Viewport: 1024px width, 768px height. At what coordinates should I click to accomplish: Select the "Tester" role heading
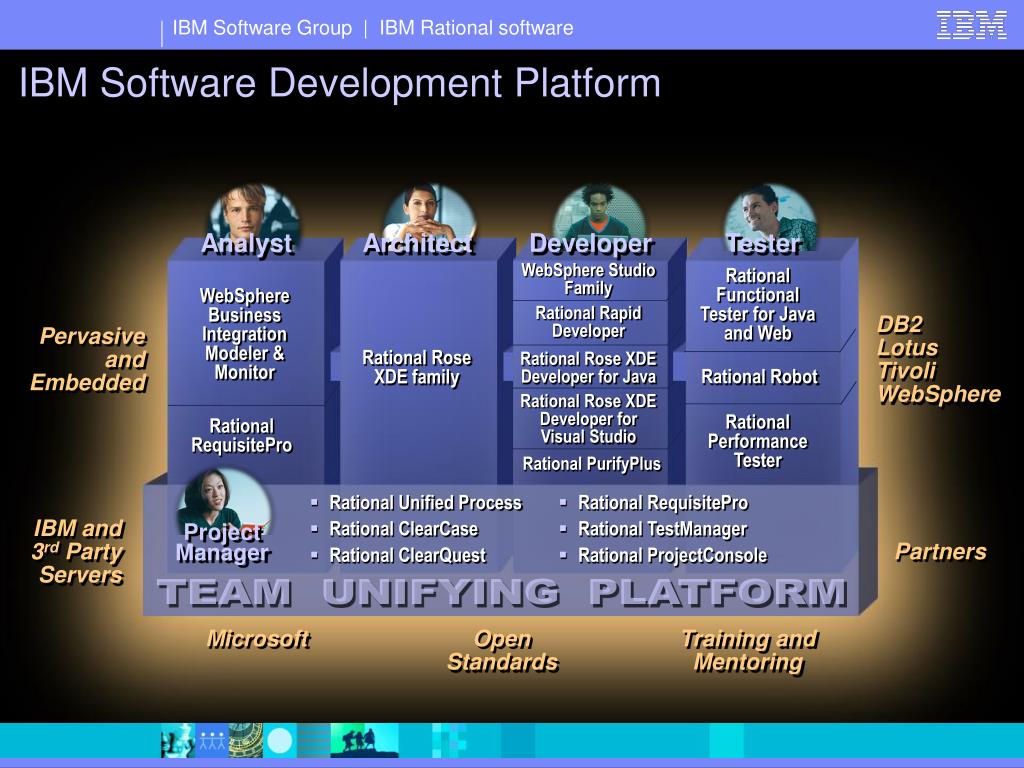[764, 244]
